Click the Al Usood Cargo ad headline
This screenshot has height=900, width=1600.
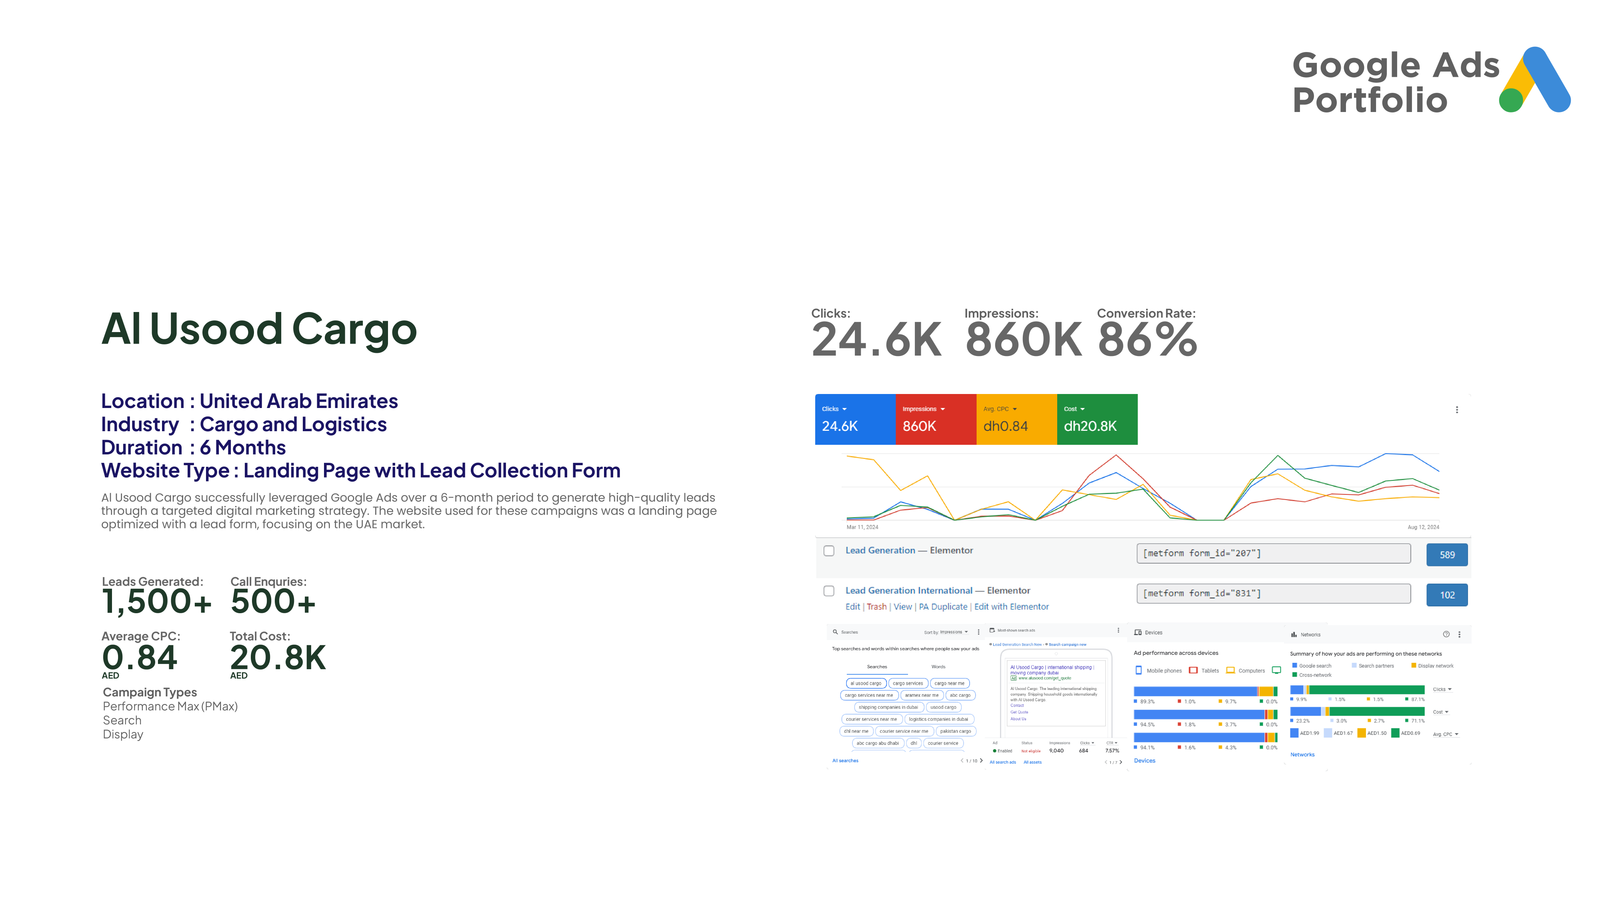(x=1052, y=670)
